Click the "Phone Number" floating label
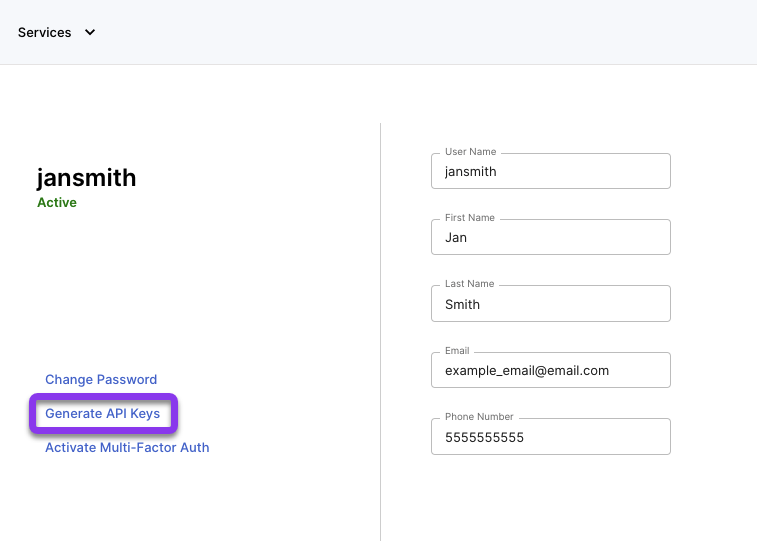Image resolution: width=757 pixels, height=541 pixels. pos(479,416)
